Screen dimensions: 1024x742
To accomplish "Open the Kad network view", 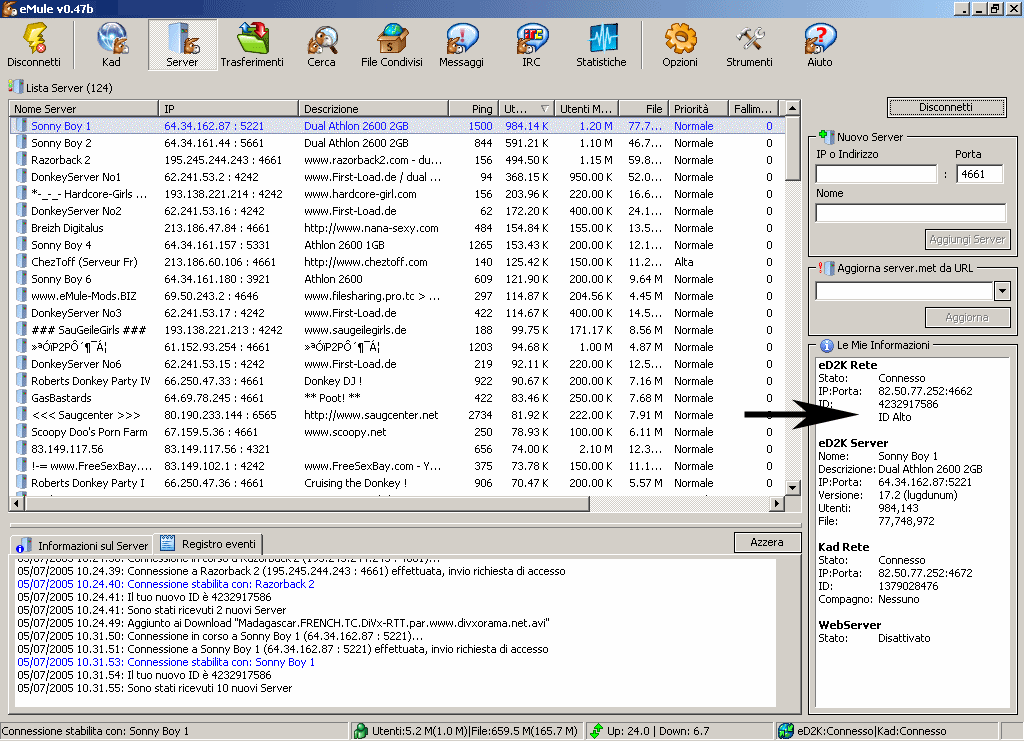I will click(111, 46).
